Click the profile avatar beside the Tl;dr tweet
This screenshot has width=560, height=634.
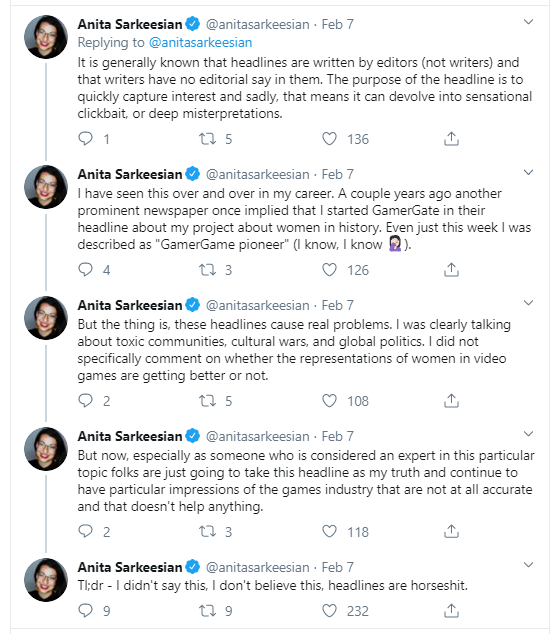click(x=46, y=580)
